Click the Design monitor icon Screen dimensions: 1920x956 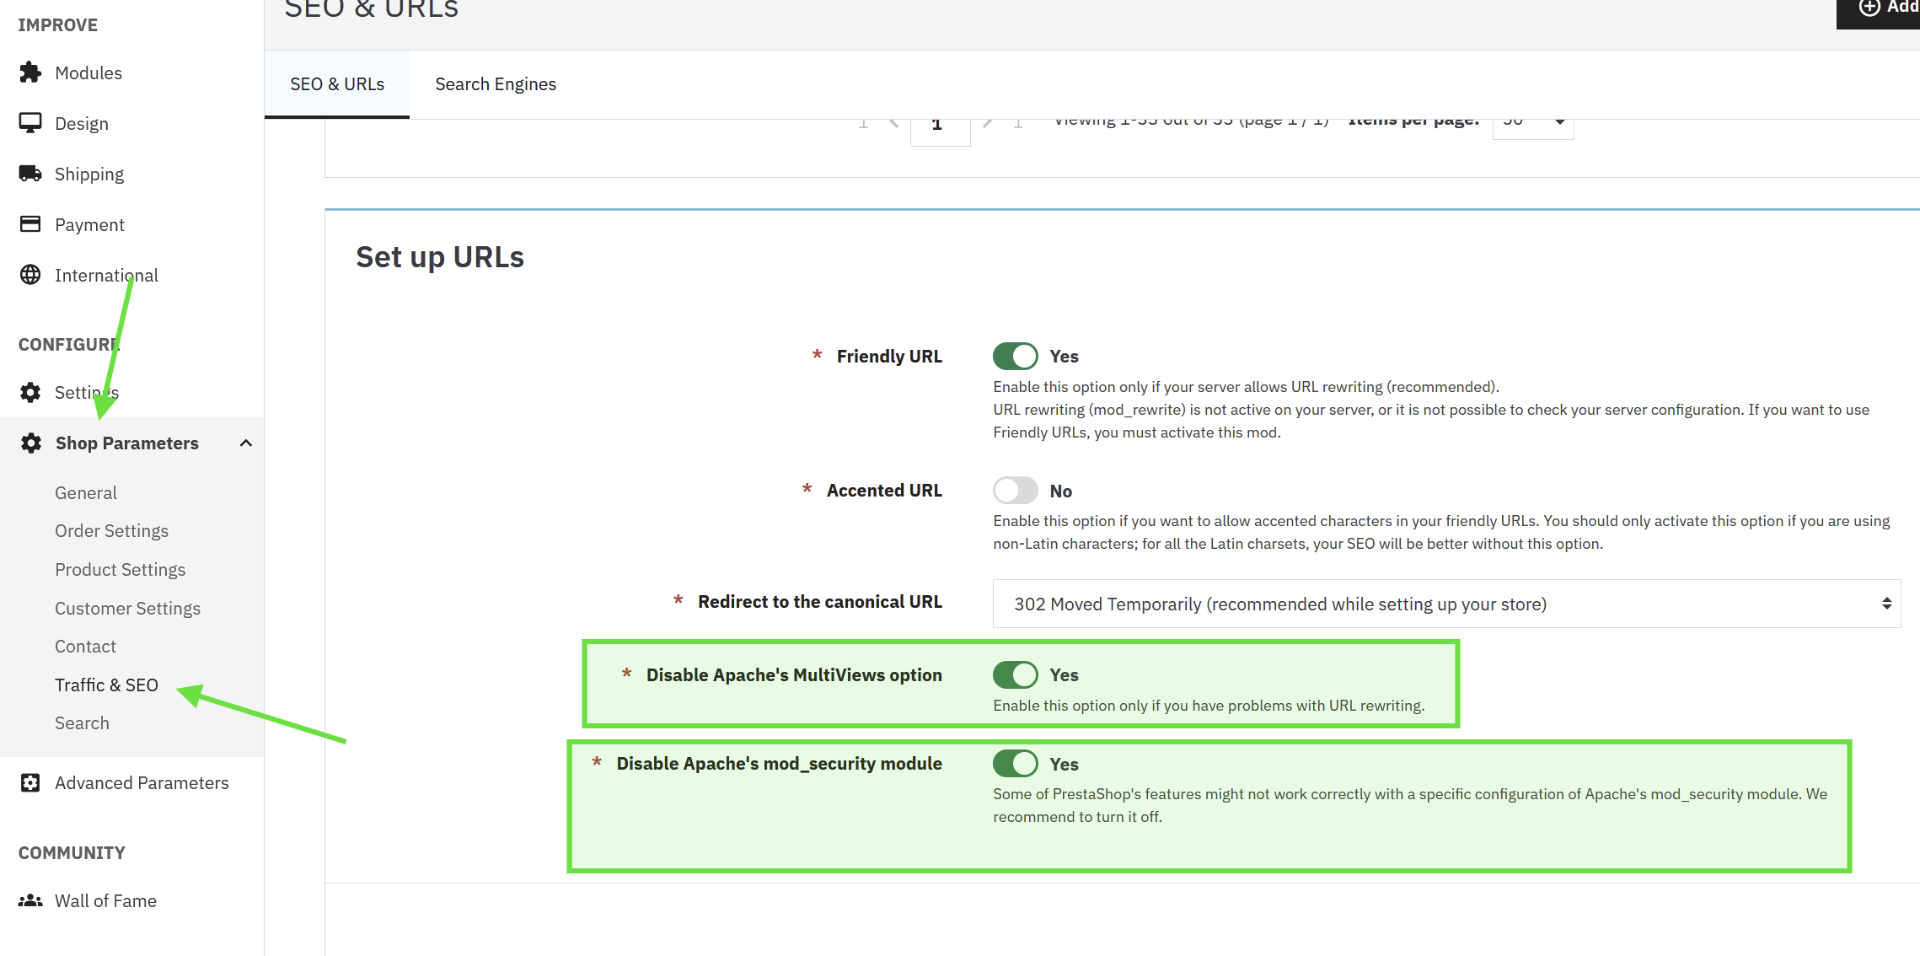(x=30, y=123)
